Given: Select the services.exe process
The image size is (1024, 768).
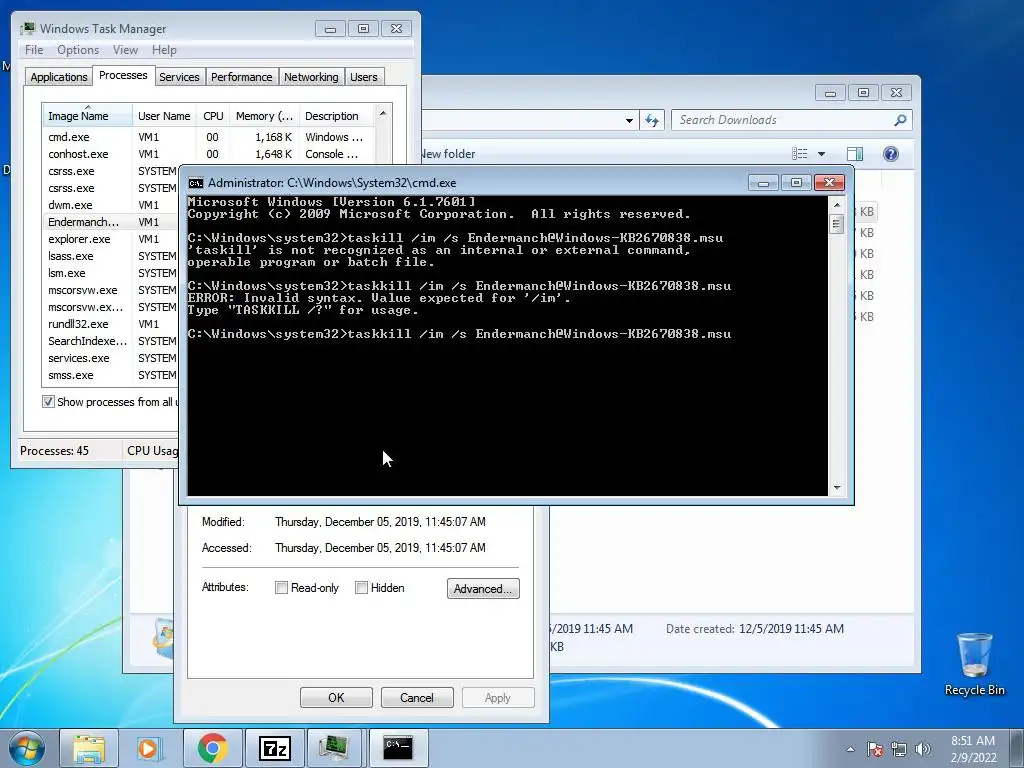Looking at the screenshot, I should (111, 358).
